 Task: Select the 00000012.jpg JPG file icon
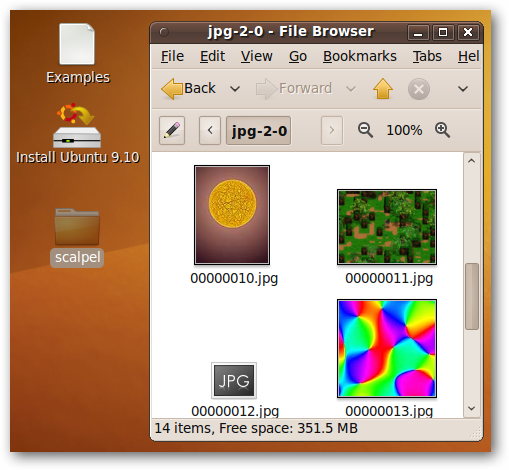[x=234, y=380]
